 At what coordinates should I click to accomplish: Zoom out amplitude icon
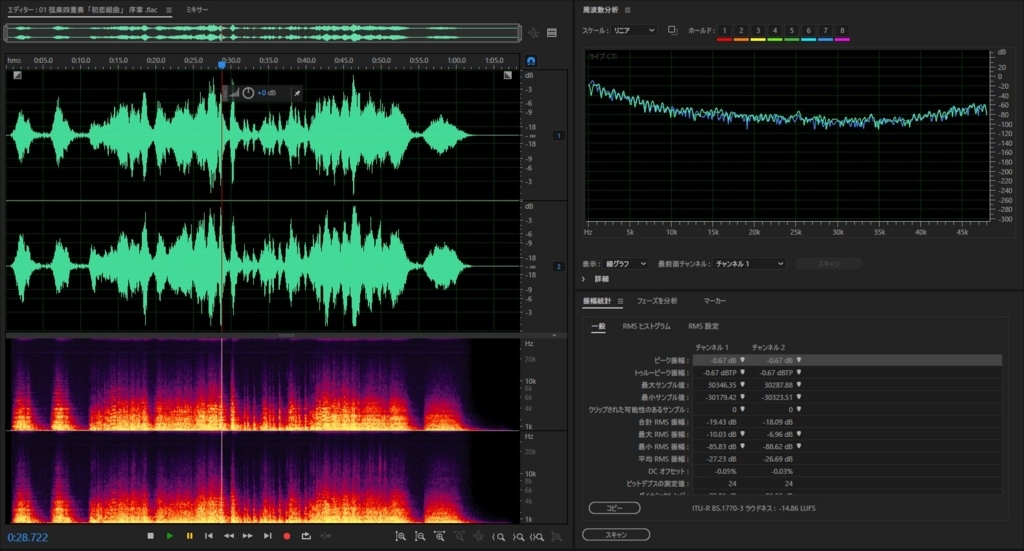(x=420, y=537)
